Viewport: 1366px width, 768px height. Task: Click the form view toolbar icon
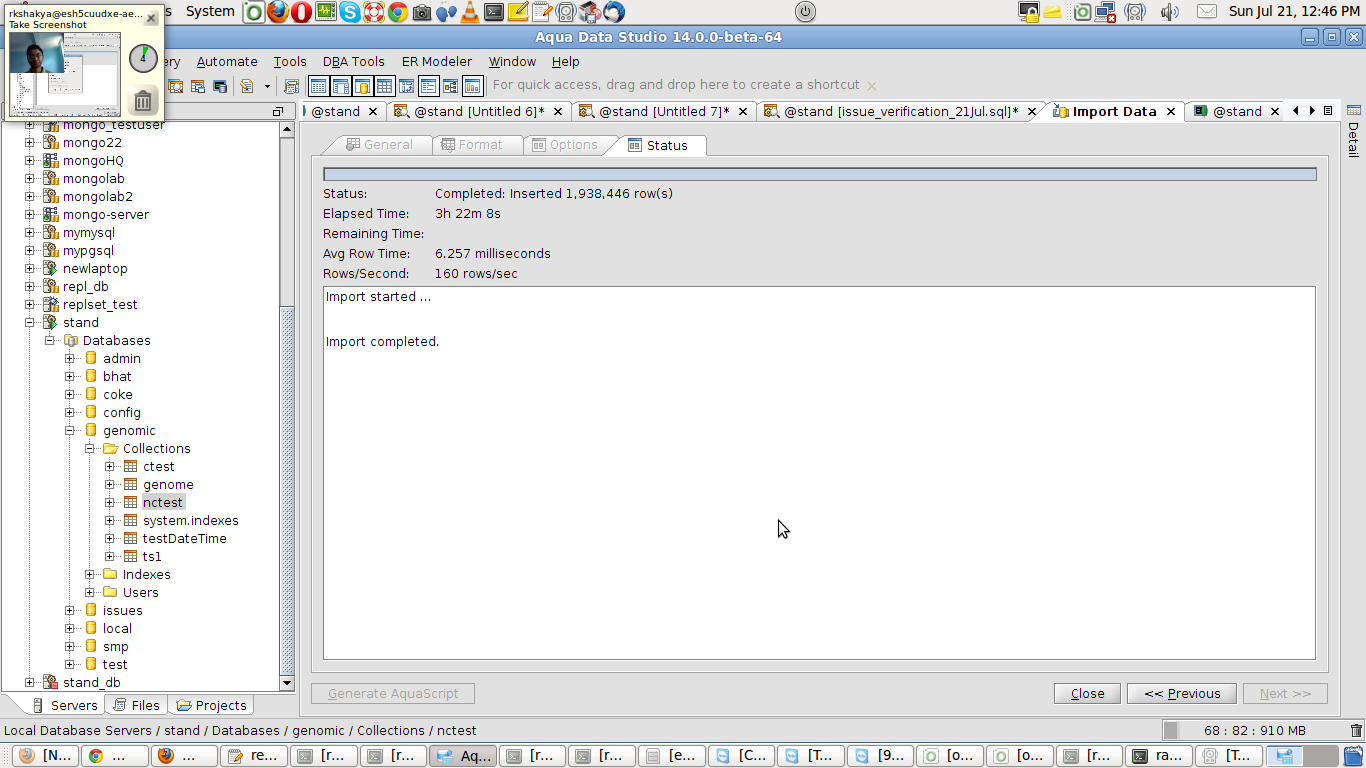[x=428, y=86]
